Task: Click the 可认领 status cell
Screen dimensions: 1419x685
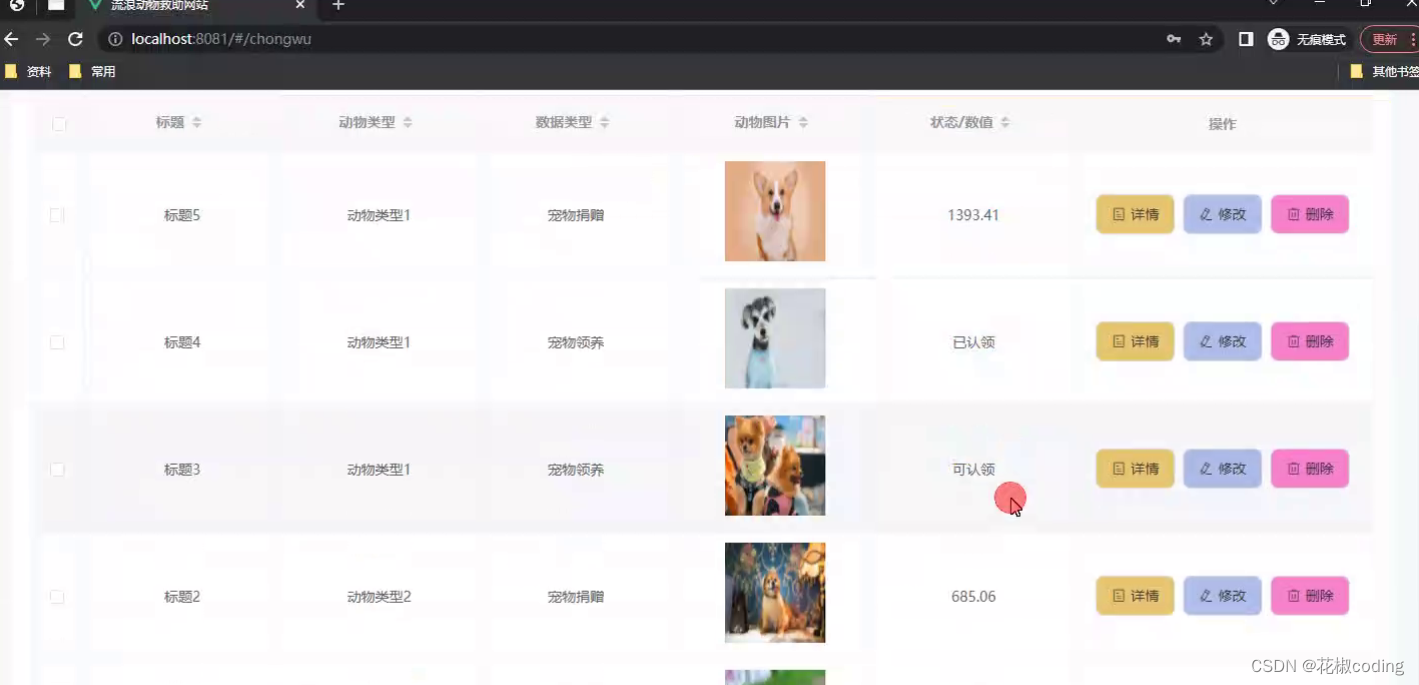Action: pos(973,469)
